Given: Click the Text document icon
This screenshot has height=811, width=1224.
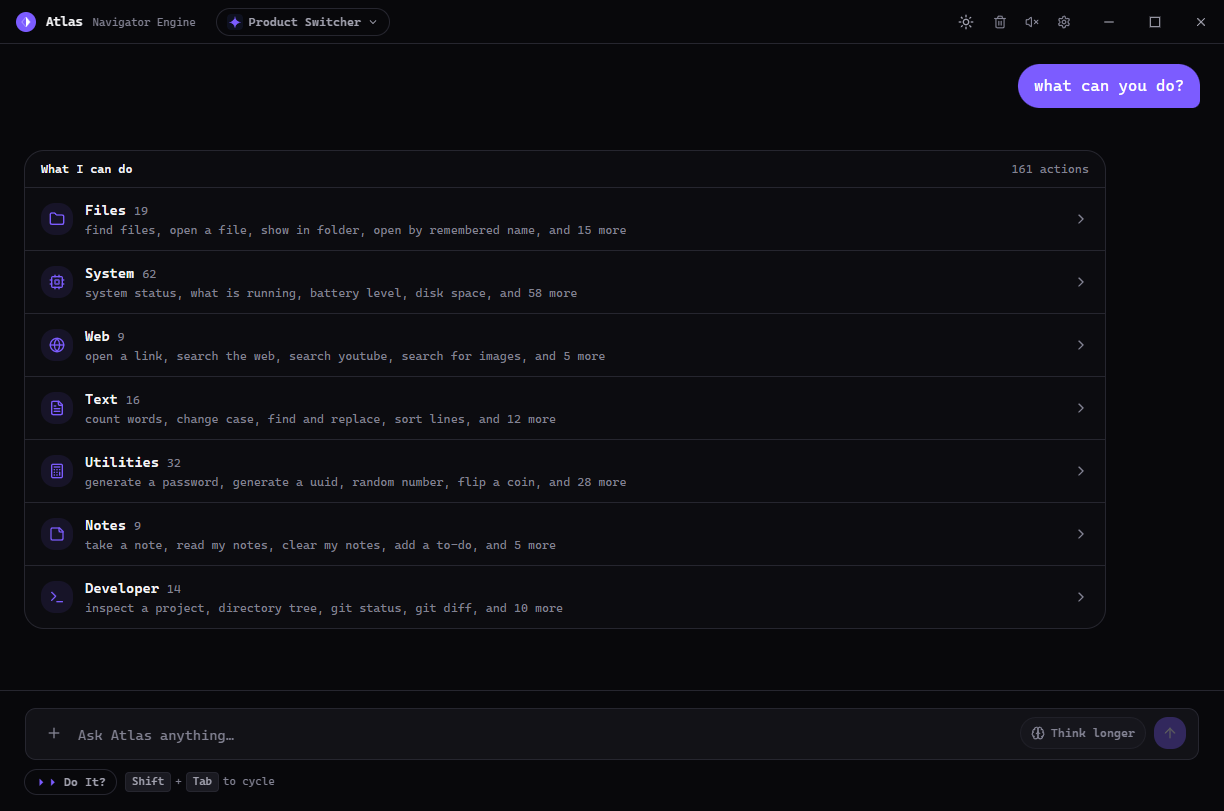Looking at the screenshot, I should tap(57, 408).
